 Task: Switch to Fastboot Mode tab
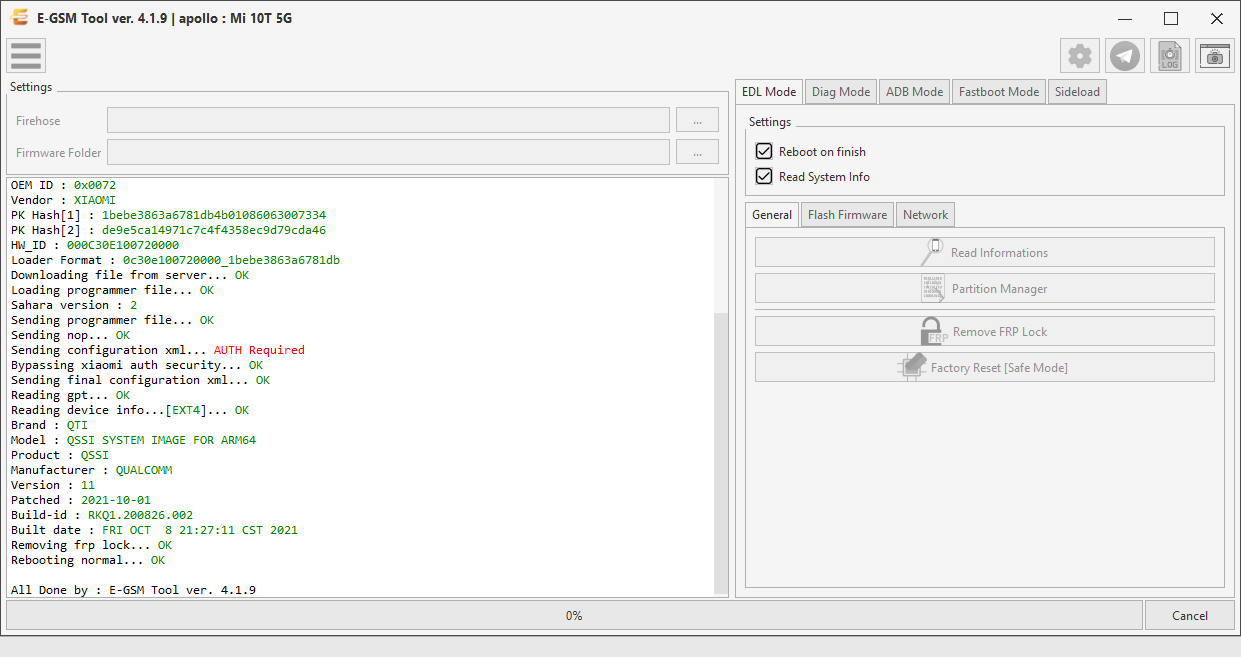999,92
